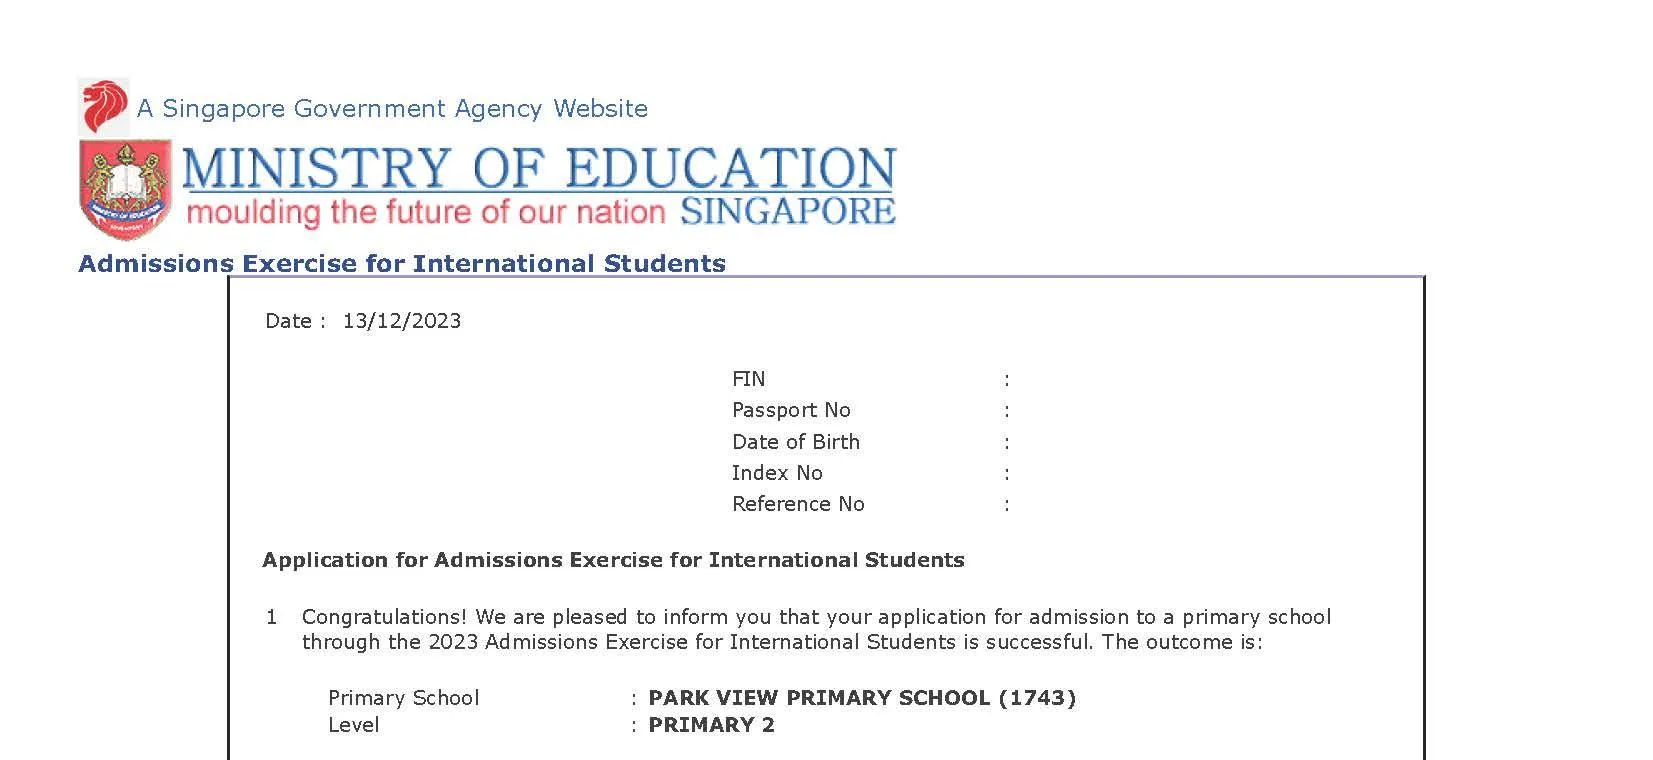
Task: Select the 'moulding the future of our nation' tagline
Action: [426, 212]
